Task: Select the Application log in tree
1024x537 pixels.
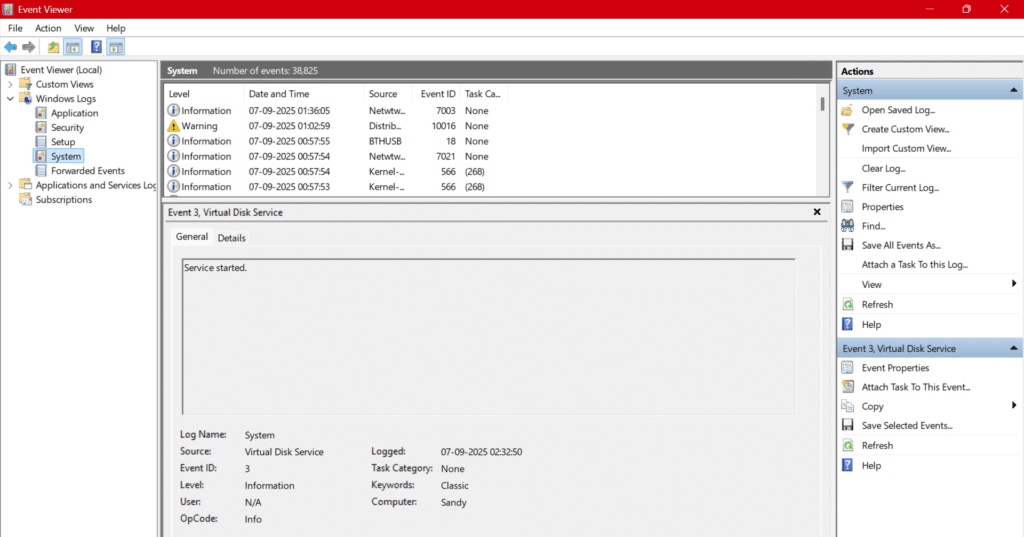Action: coord(74,113)
